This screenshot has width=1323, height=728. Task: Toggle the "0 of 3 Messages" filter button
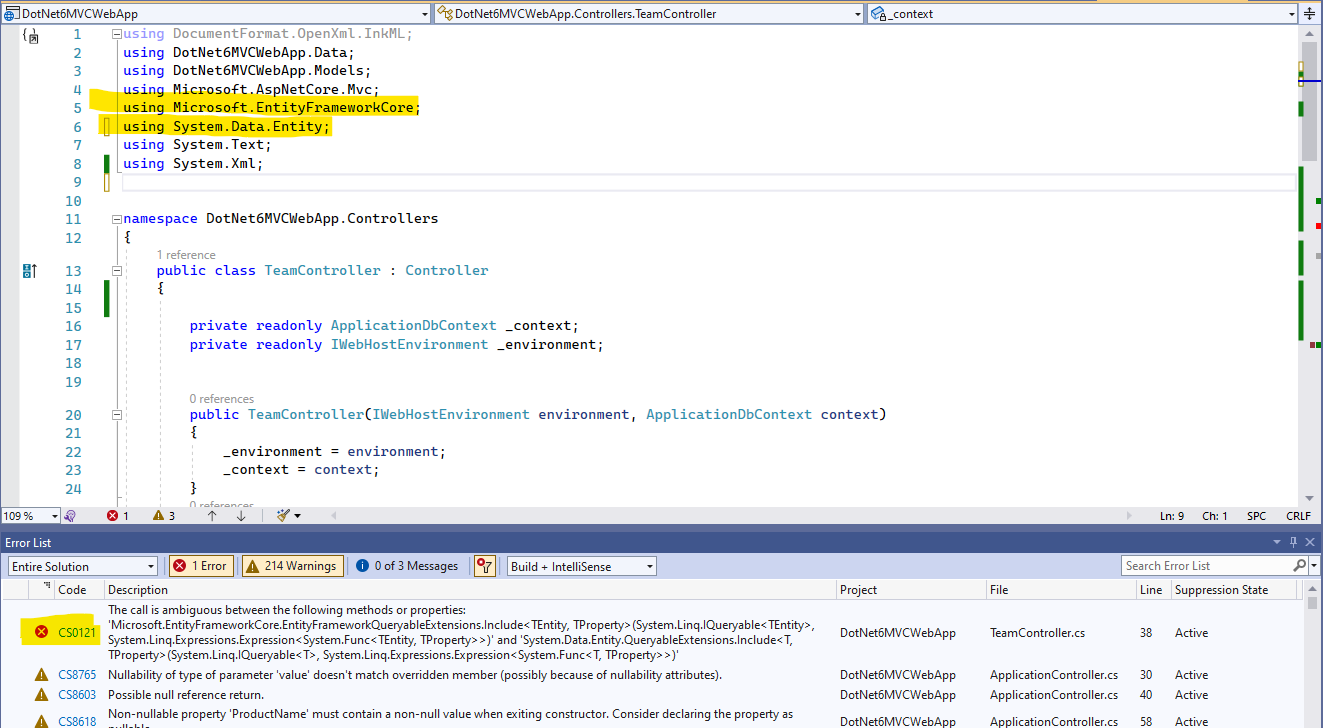click(406, 565)
